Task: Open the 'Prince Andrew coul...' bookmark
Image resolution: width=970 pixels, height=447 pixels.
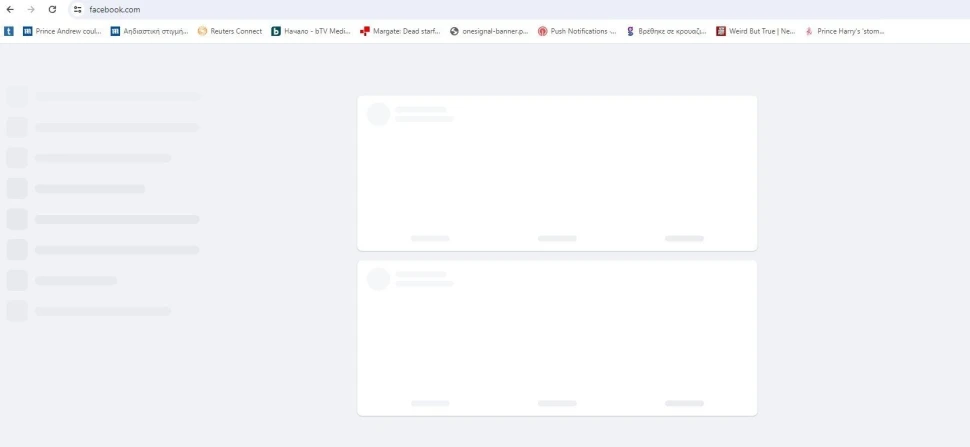Action: tap(62, 31)
